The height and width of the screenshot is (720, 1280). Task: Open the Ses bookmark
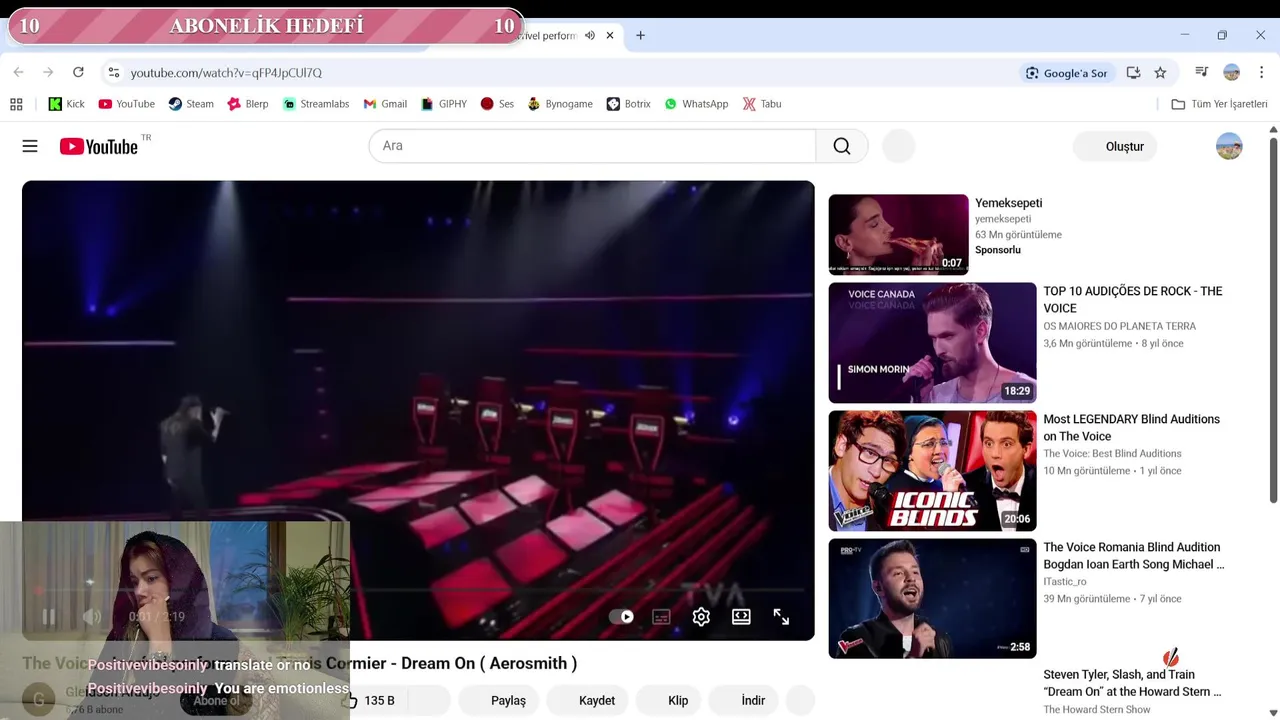point(497,104)
